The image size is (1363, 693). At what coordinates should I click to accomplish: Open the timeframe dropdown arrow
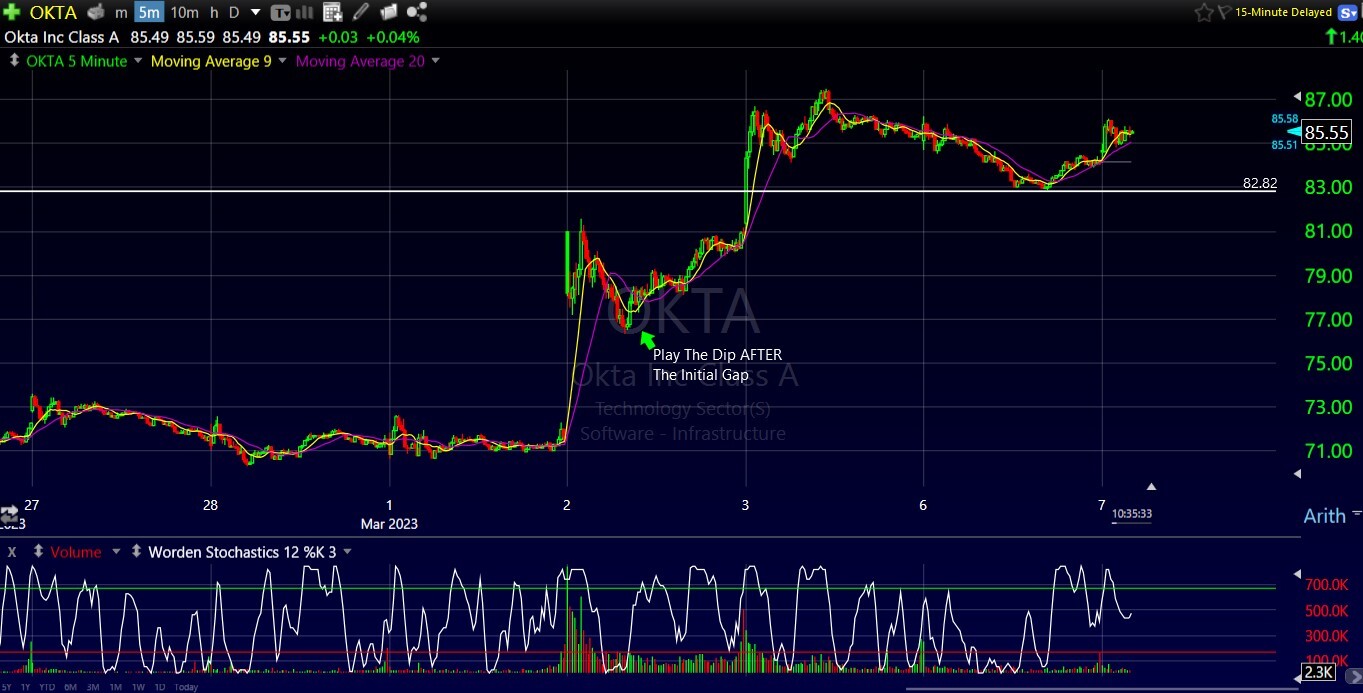point(255,12)
